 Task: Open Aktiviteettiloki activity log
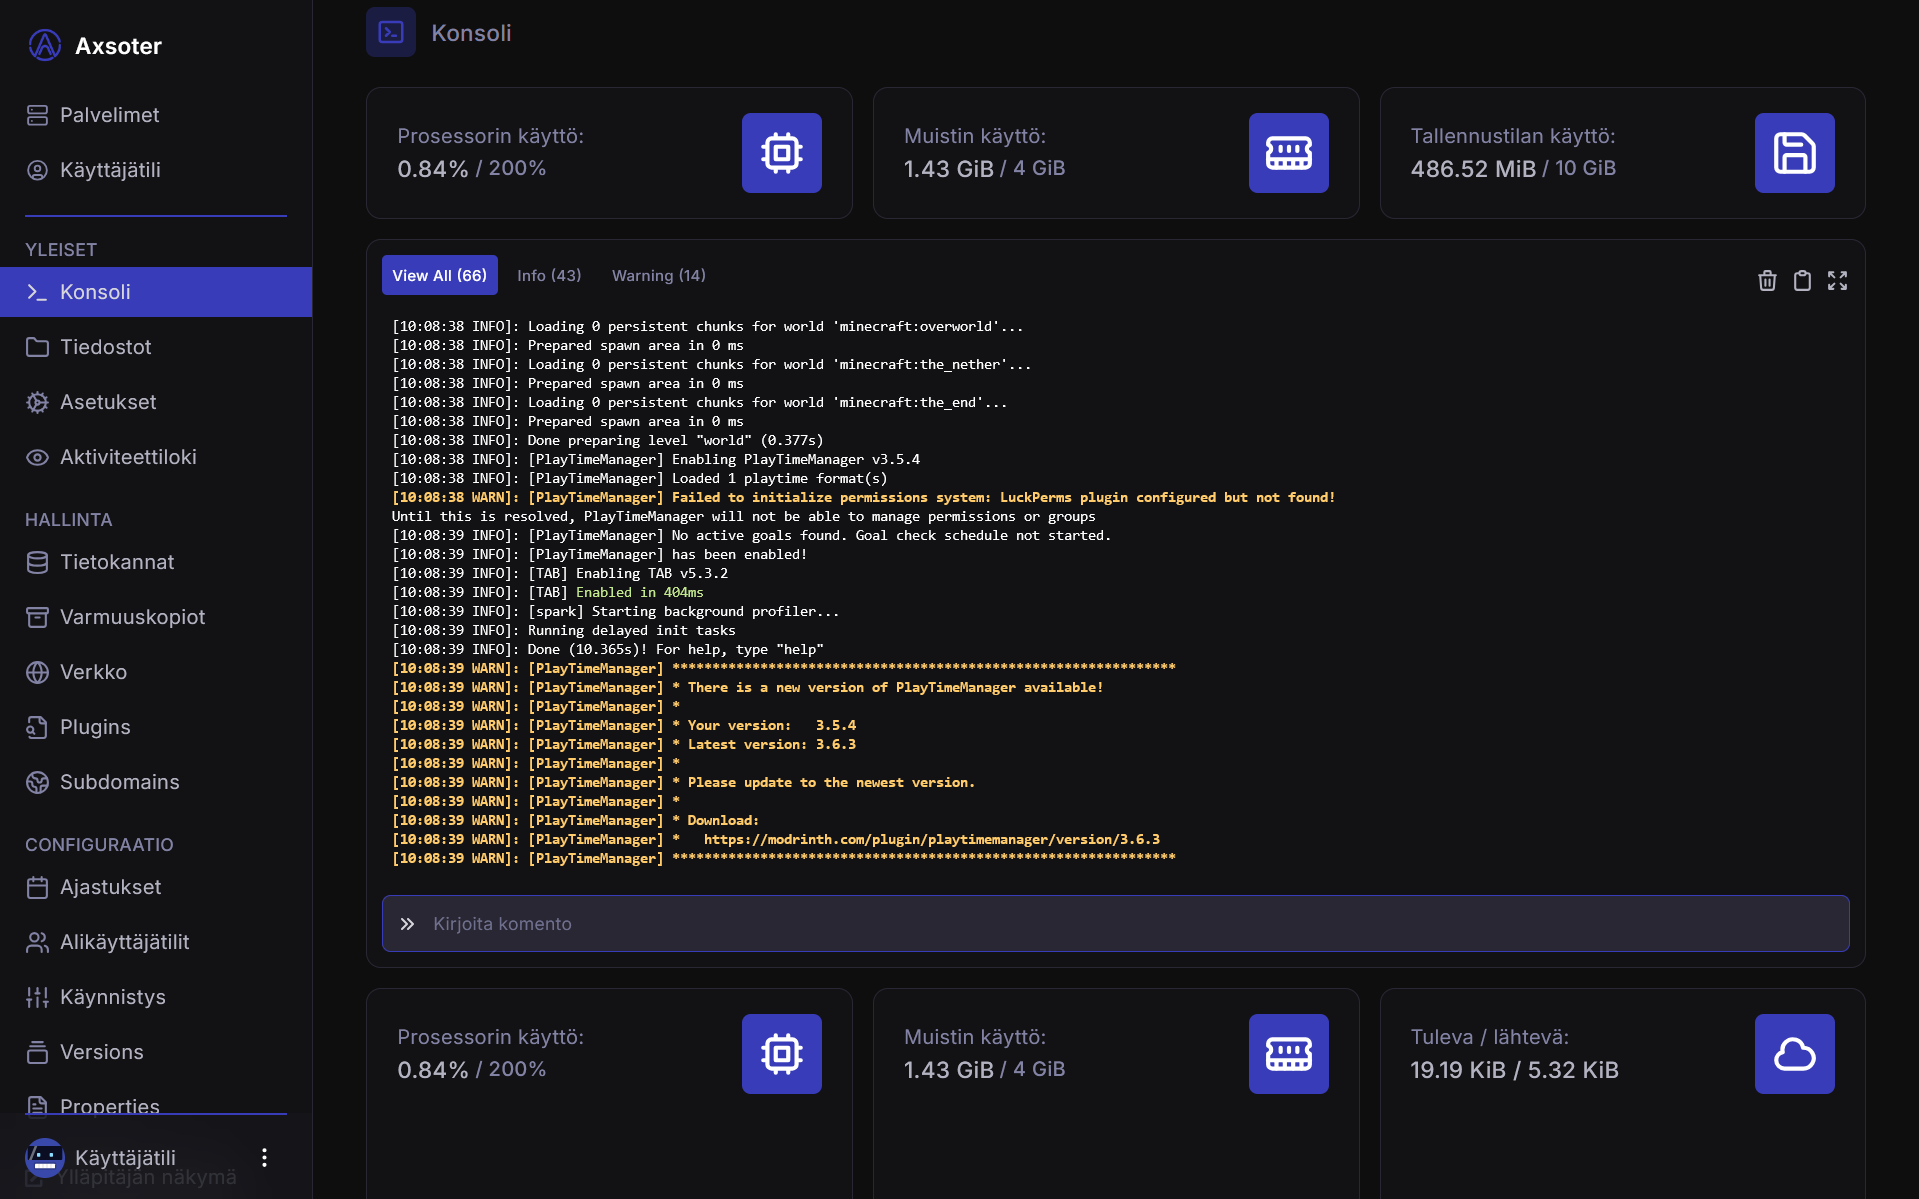coord(128,457)
